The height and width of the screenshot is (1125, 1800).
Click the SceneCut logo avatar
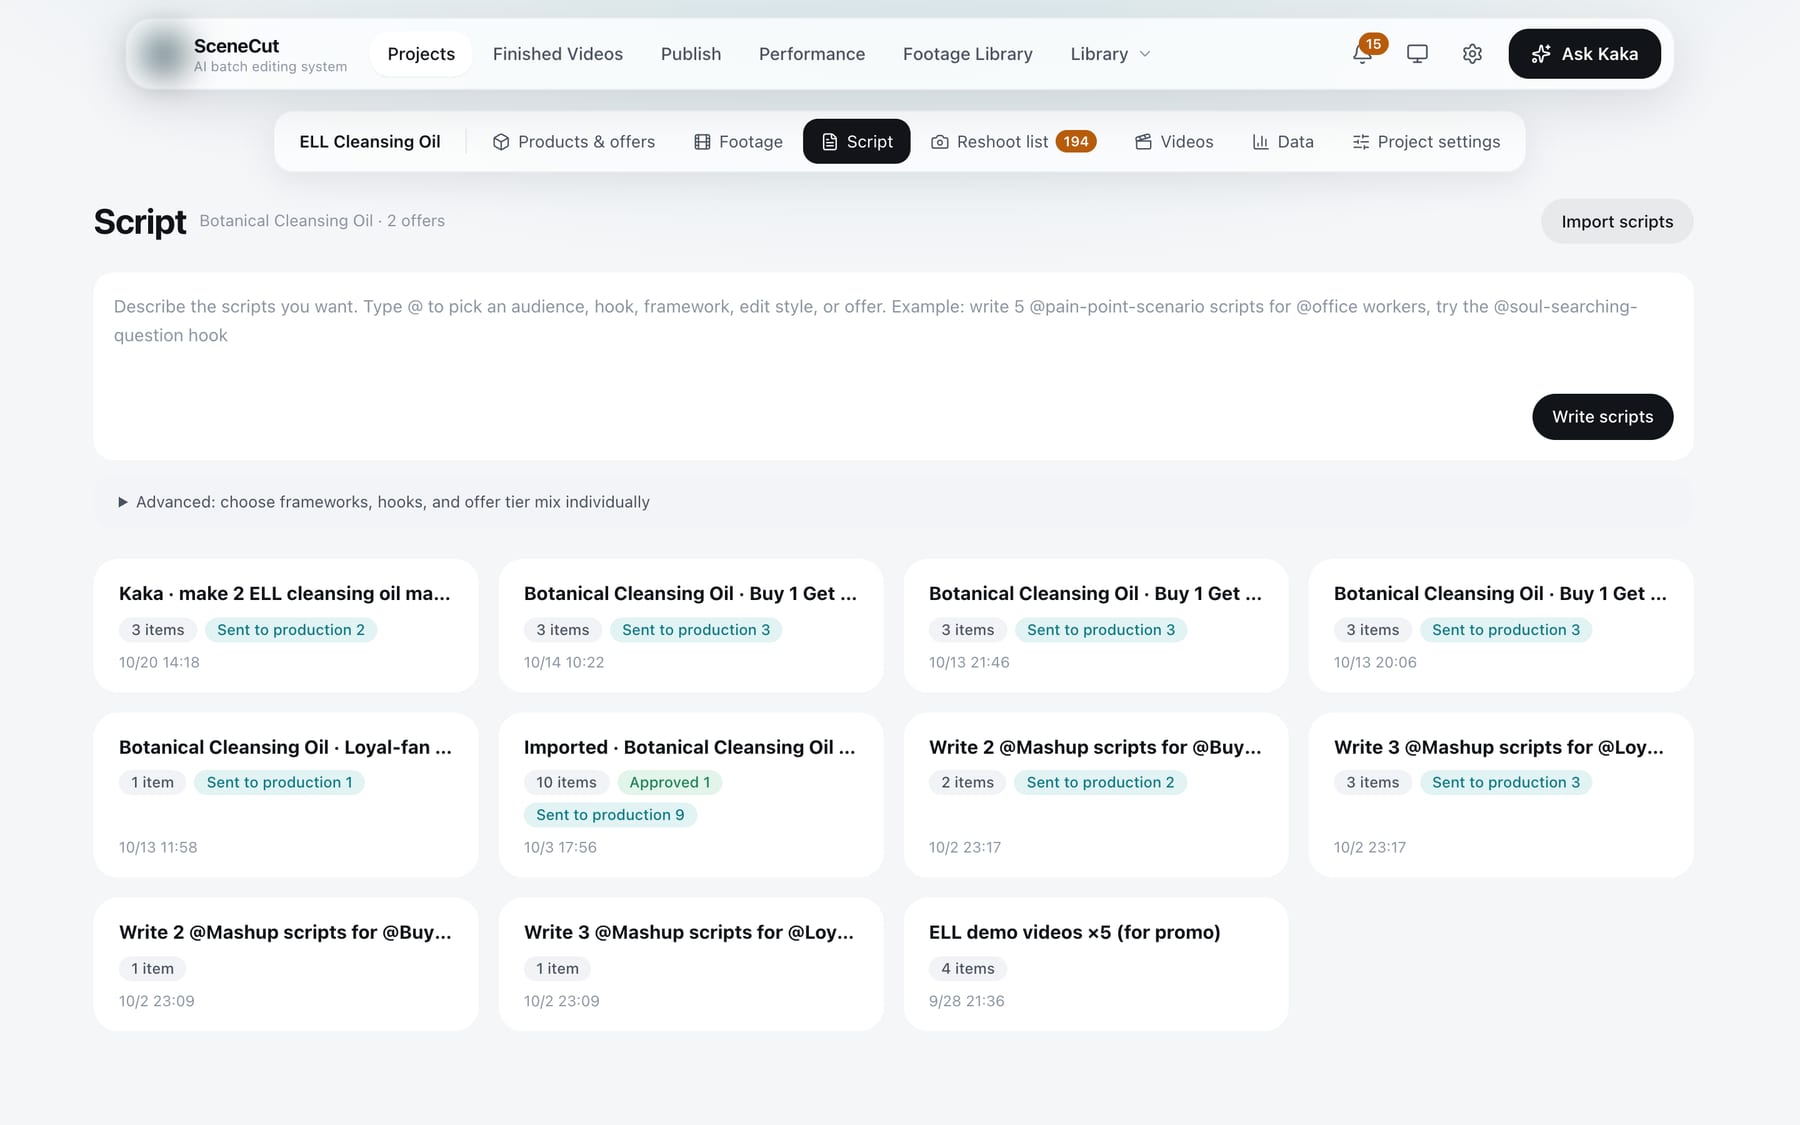pos(162,54)
